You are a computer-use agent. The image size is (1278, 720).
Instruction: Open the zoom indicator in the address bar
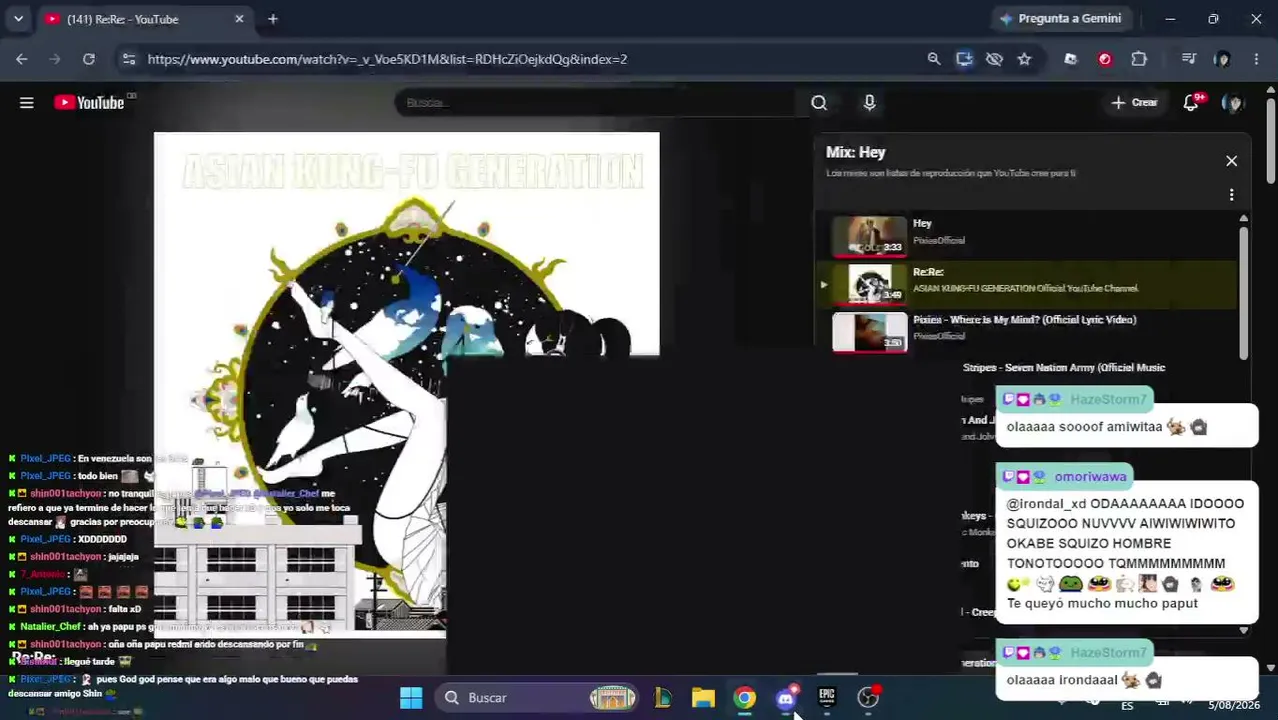tap(934, 59)
